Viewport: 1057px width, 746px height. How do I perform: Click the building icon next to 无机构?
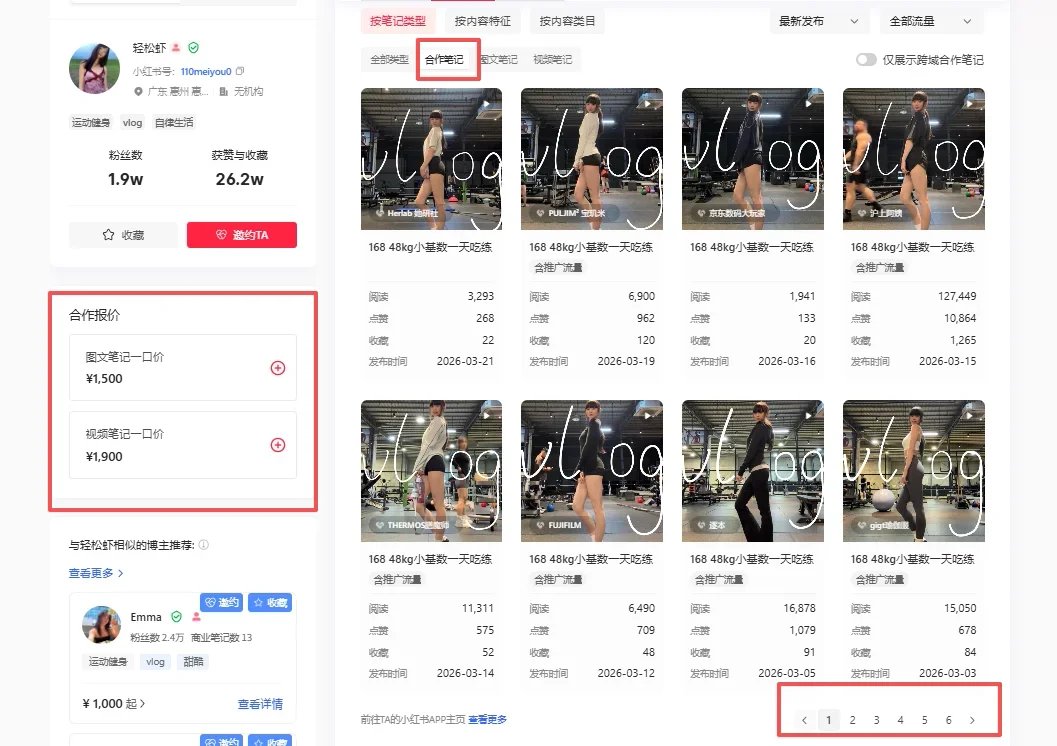(x=224, y=91)
